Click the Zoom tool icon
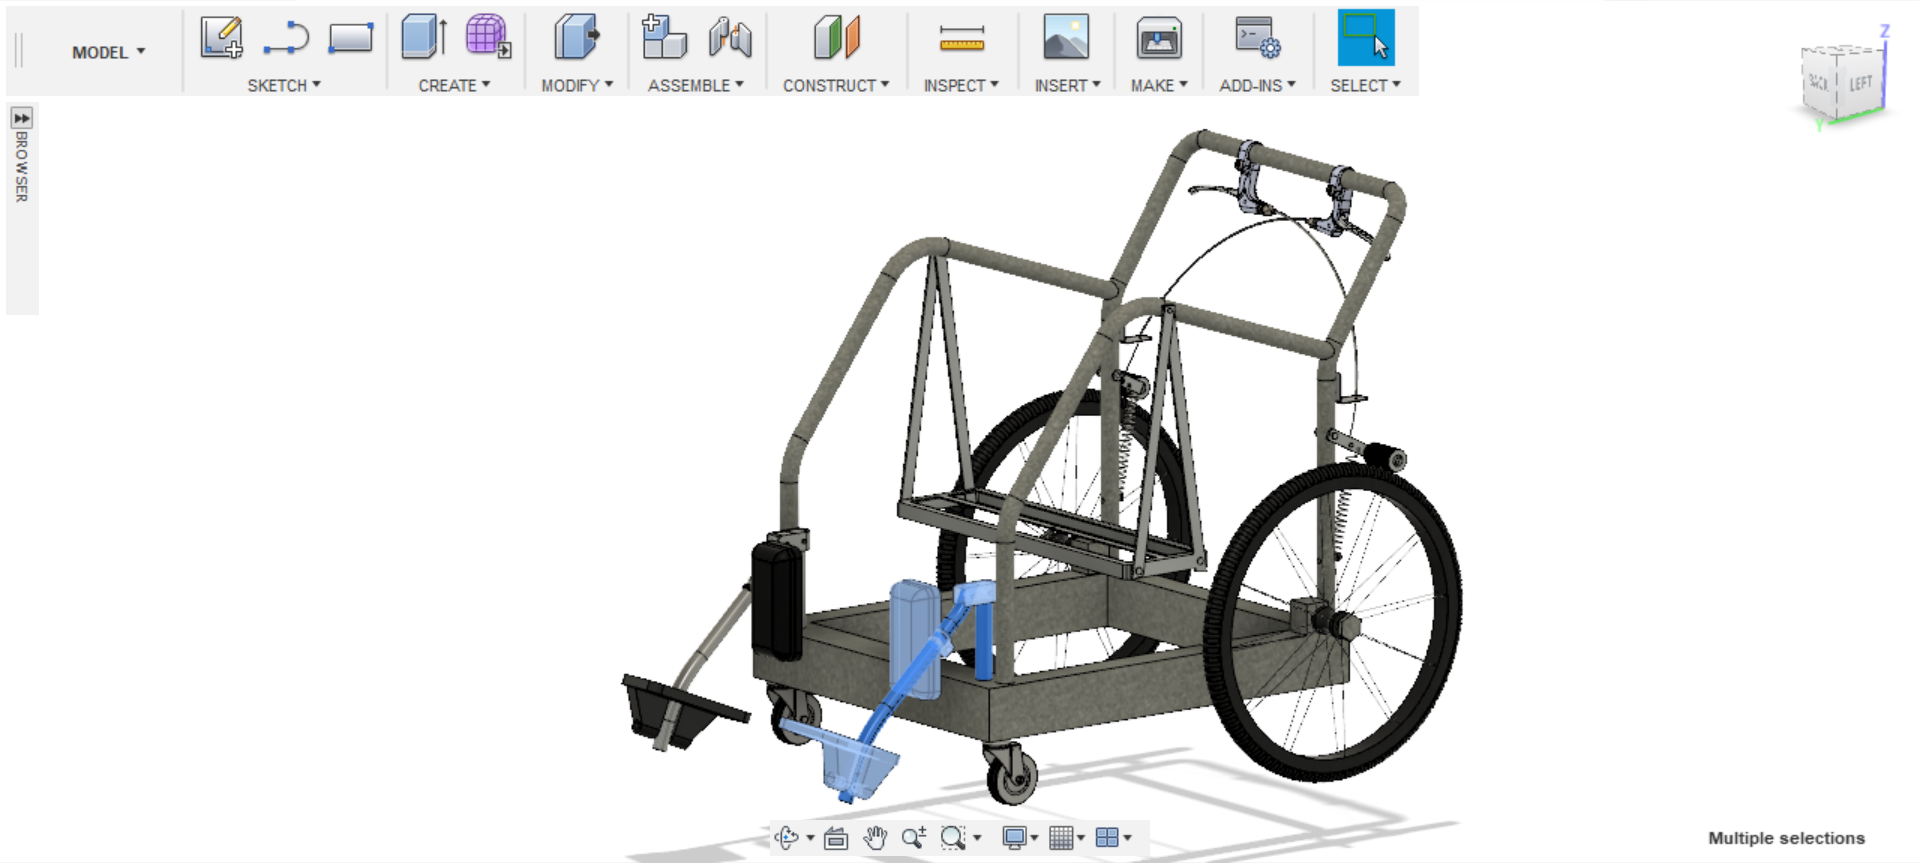Screen dimensions: 1920x863 [914, 838]
